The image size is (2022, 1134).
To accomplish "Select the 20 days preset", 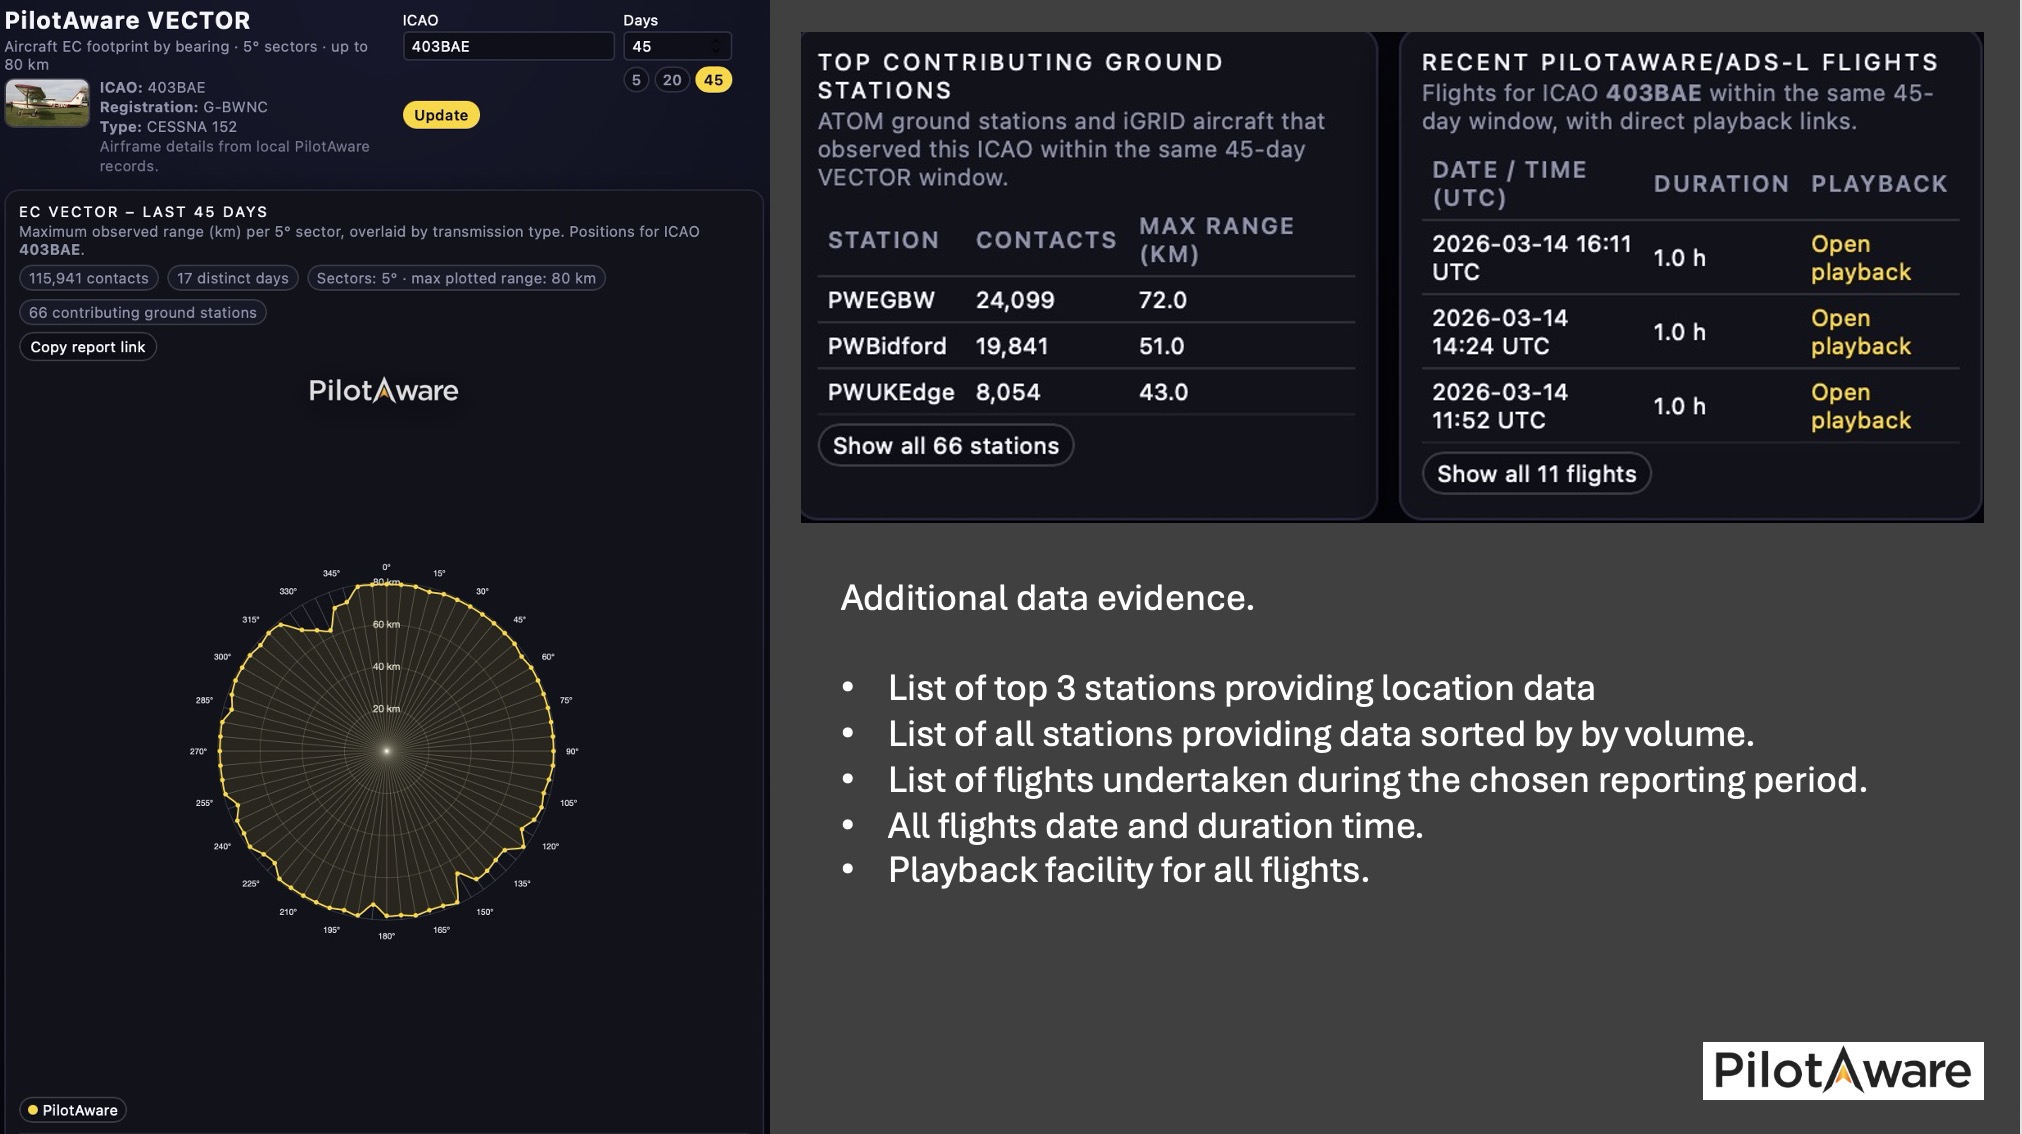I will coord(672,80).
